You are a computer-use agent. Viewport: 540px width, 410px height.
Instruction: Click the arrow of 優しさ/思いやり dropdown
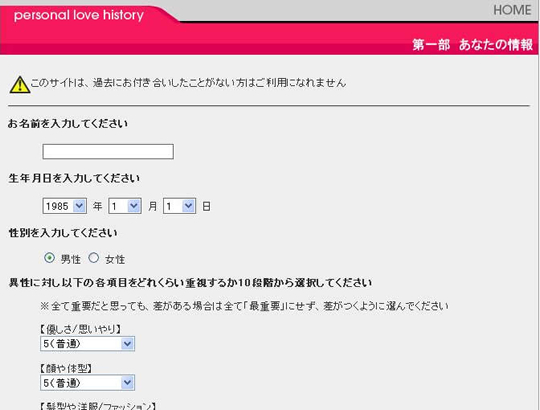coord(127,344)
